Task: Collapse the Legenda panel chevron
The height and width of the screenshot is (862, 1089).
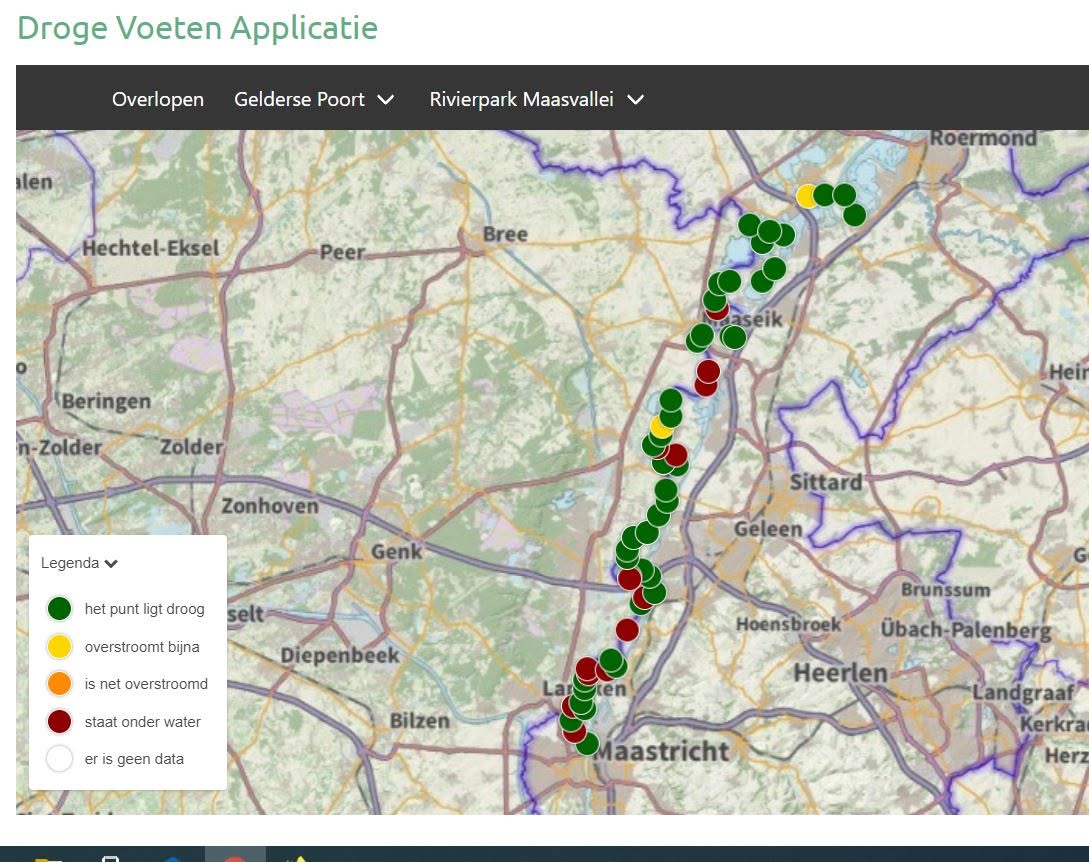Action: click(x=111, y=563)
